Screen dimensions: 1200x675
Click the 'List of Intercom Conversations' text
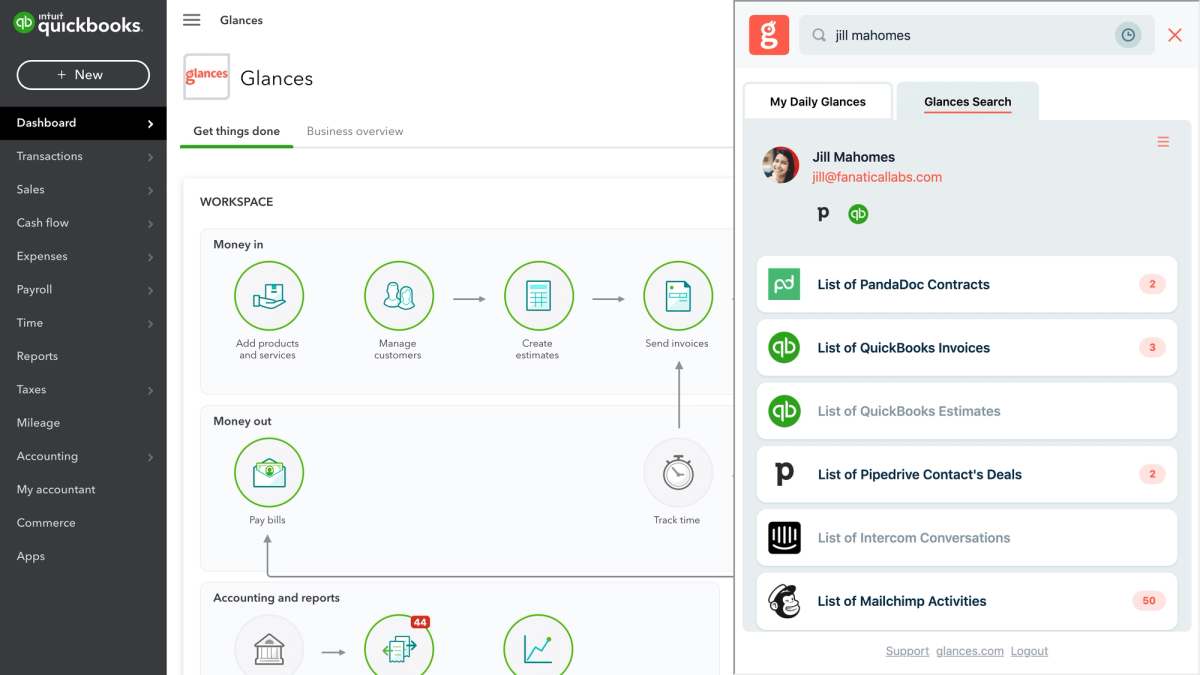pos(914,538)
